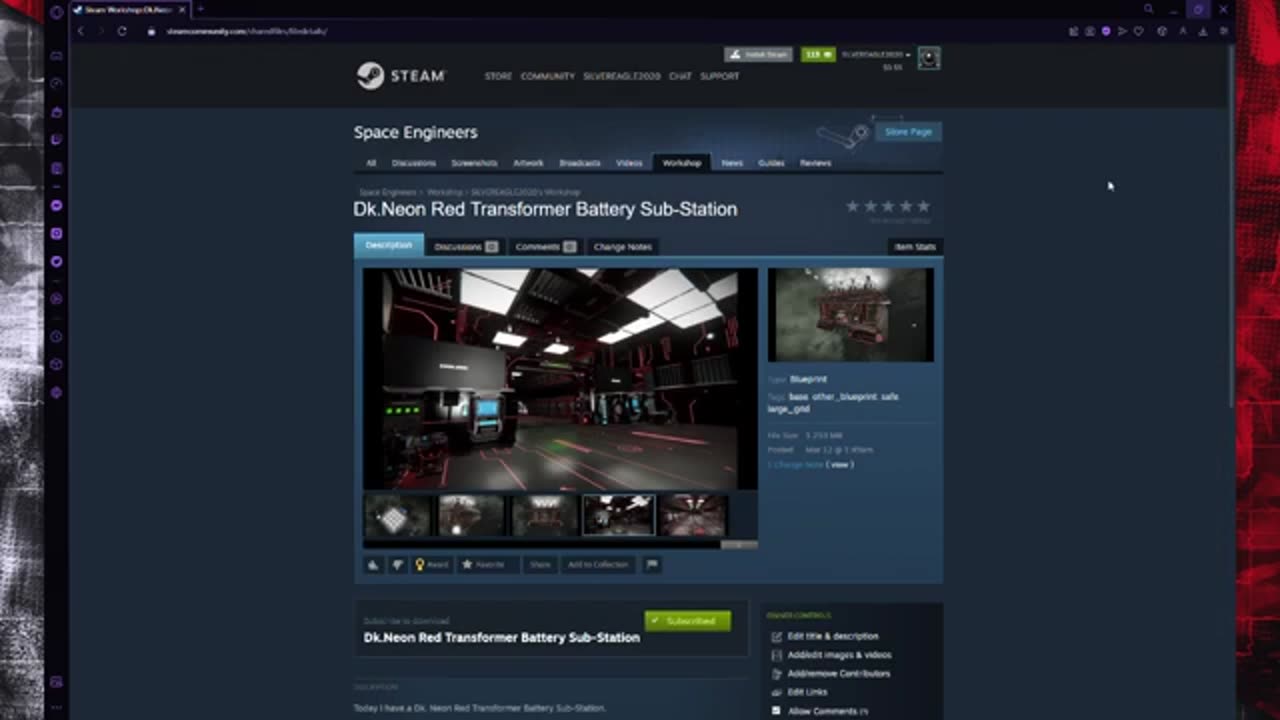Viewport: 1280px width, 720px height.
Task: Select the fifth preview thumbnail of red corridor
Action: coord(692,516)
